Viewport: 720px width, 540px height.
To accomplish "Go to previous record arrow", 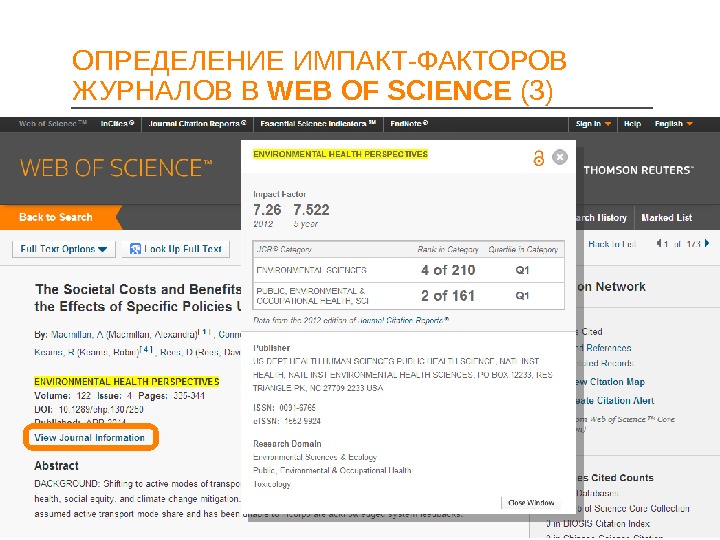I will 659,243.
